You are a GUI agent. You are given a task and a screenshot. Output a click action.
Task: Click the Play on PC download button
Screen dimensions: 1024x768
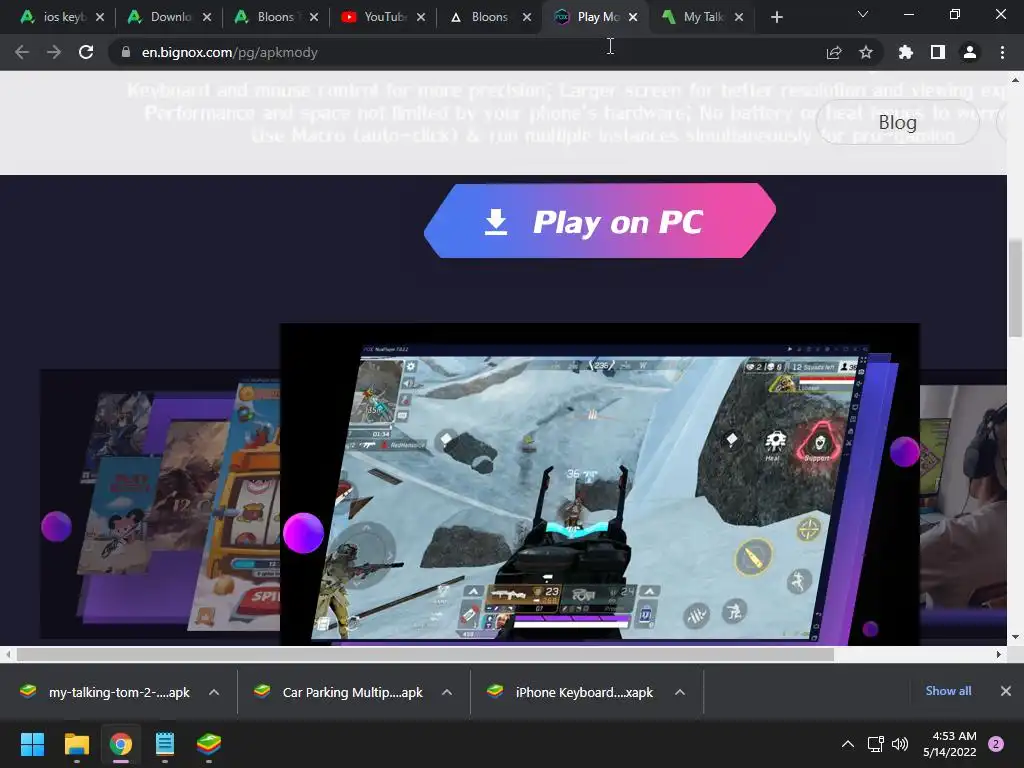(600, 221)
